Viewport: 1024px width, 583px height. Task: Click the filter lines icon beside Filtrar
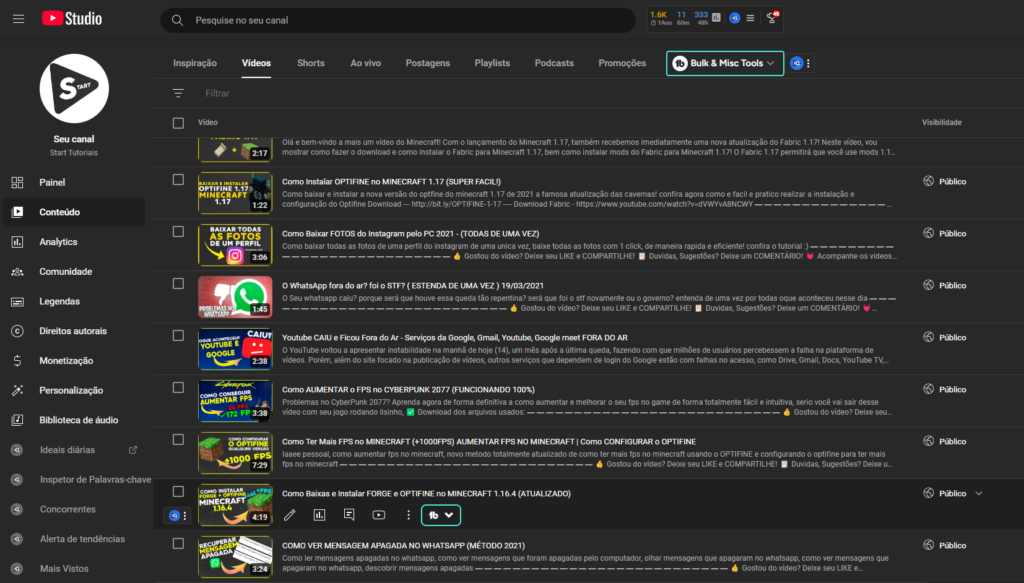coord(178,93)
